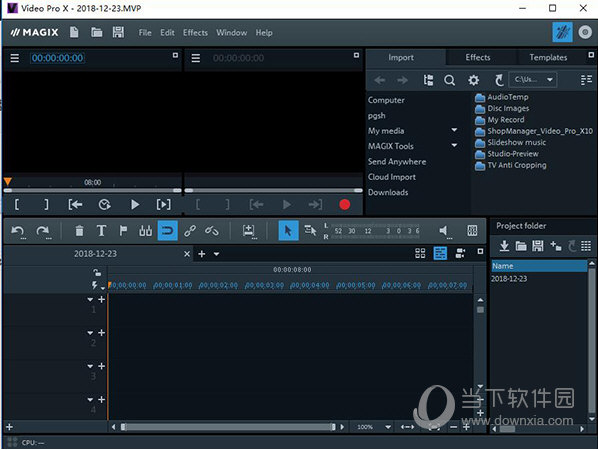Set range in-point with the left bracket
This screenshot has width=598, height=450.
tap(17, 205)
